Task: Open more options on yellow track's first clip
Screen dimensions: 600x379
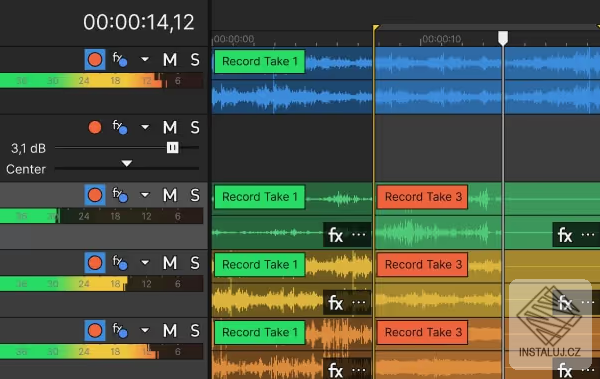Action: [359, 302]
